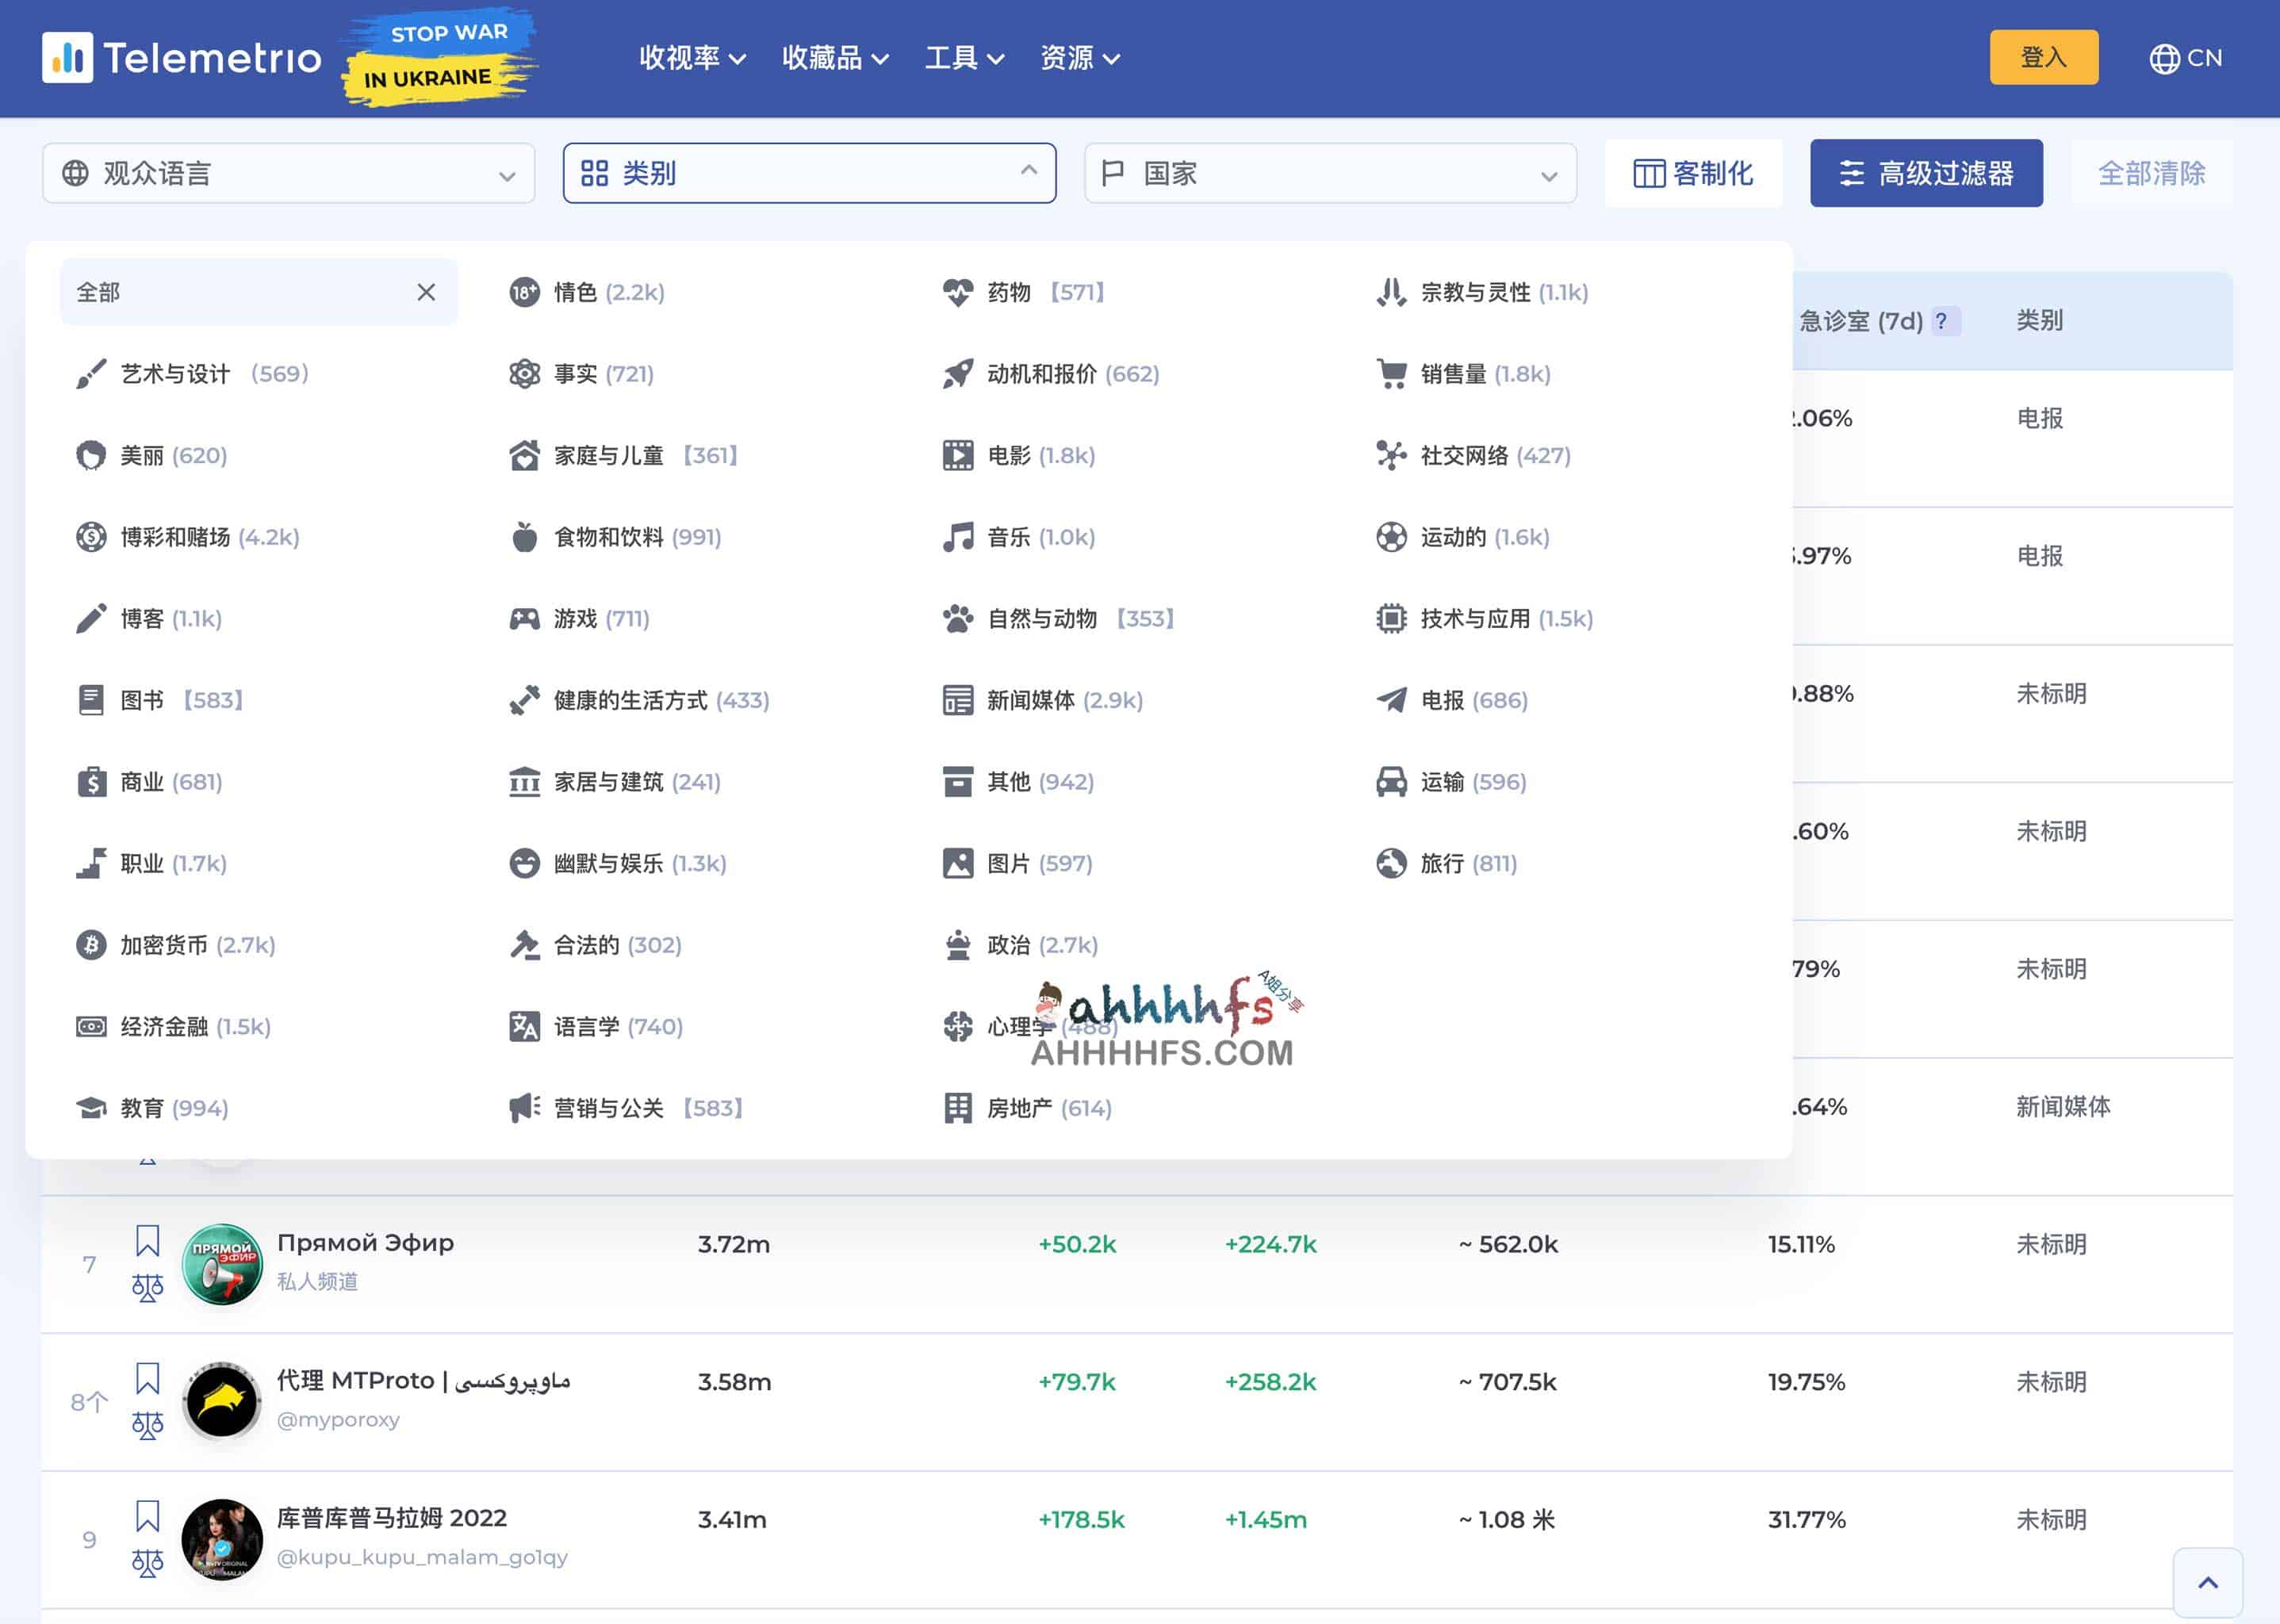Click the 登入 login button
Screen dimensions: 2280x1624
2043,58
